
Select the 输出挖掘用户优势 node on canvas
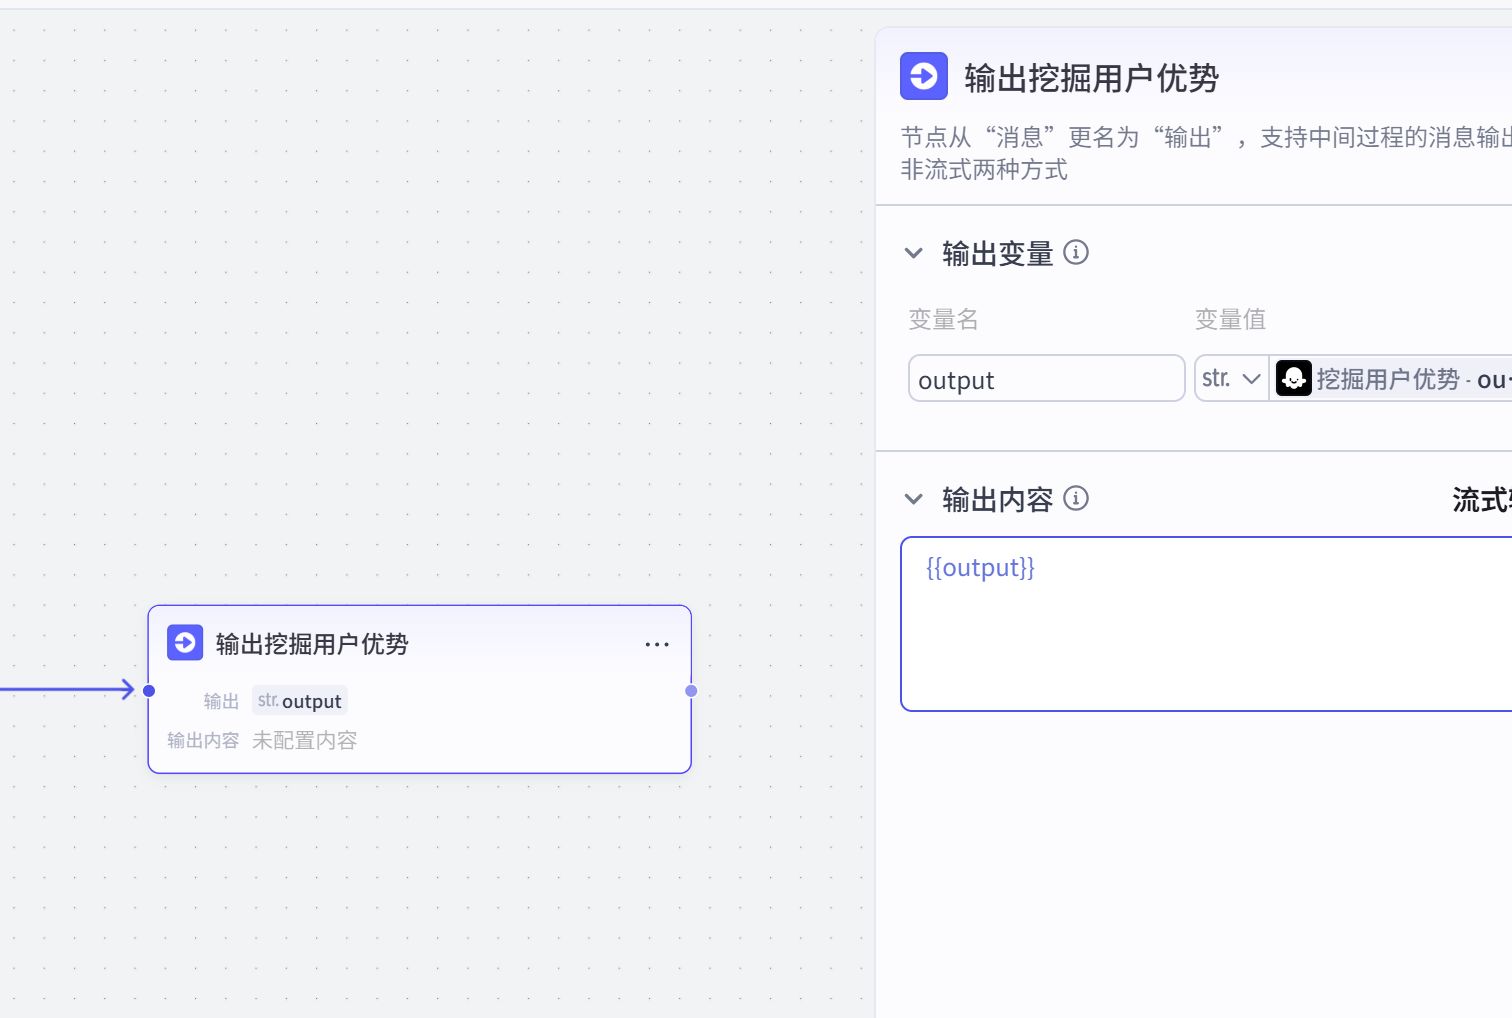[420, 644]
